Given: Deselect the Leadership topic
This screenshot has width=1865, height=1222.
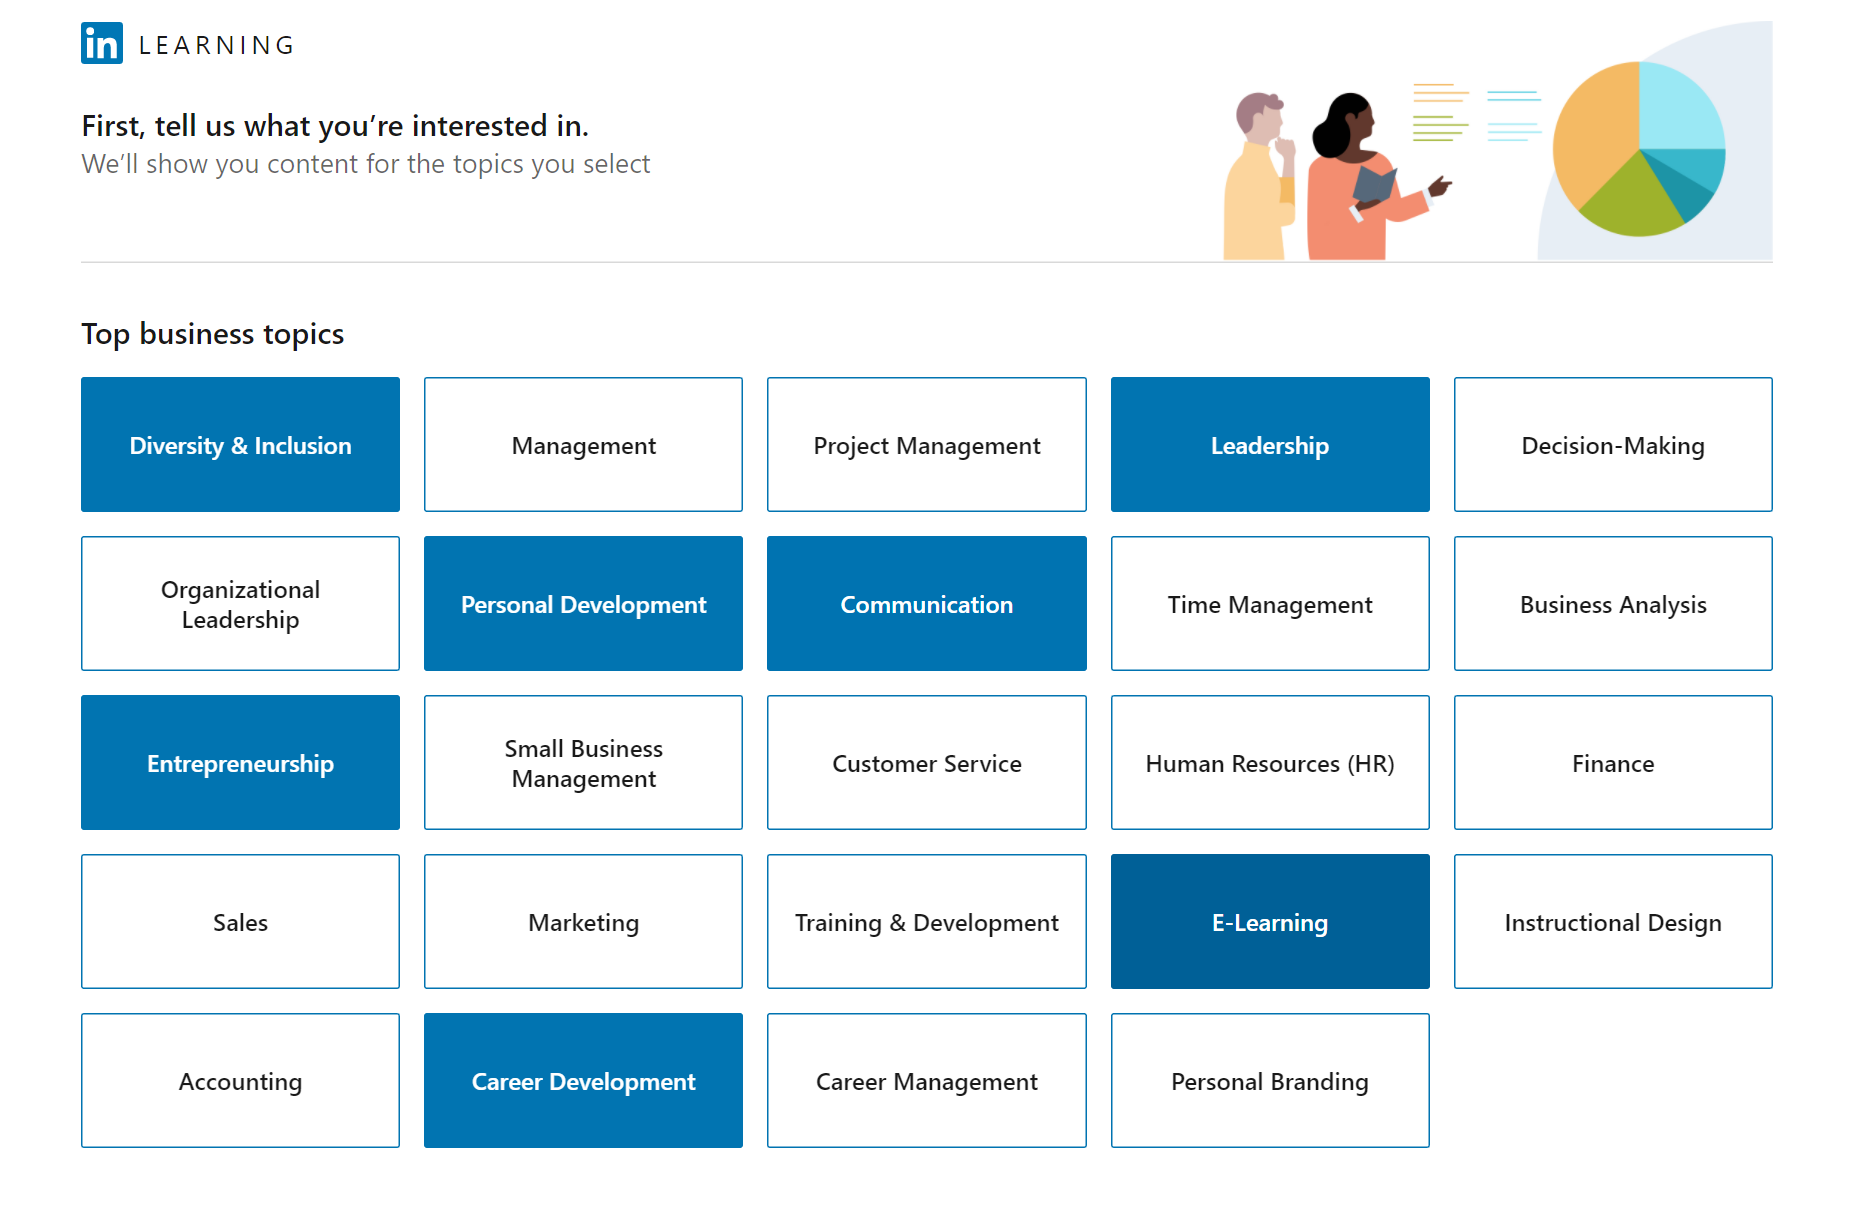Looking at the screenshot, I should click(1269, 445).
